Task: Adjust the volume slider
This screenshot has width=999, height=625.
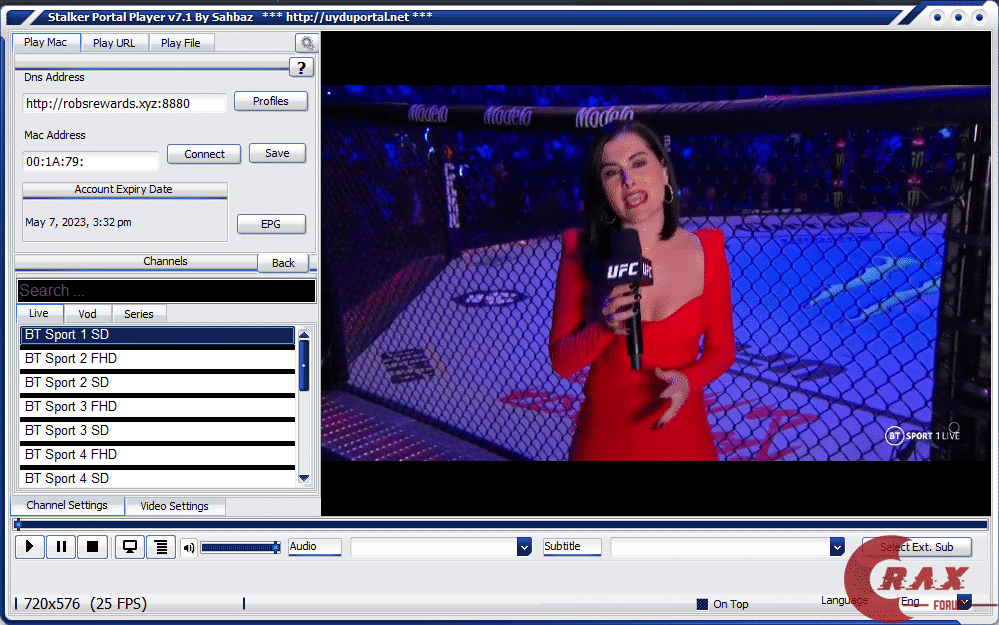Action: coord(240,547)
